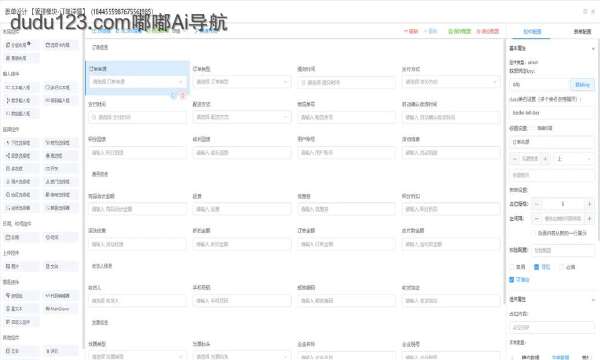Switch to the 表单配置 tab
The image size is (600, 360).
(582, 32)
